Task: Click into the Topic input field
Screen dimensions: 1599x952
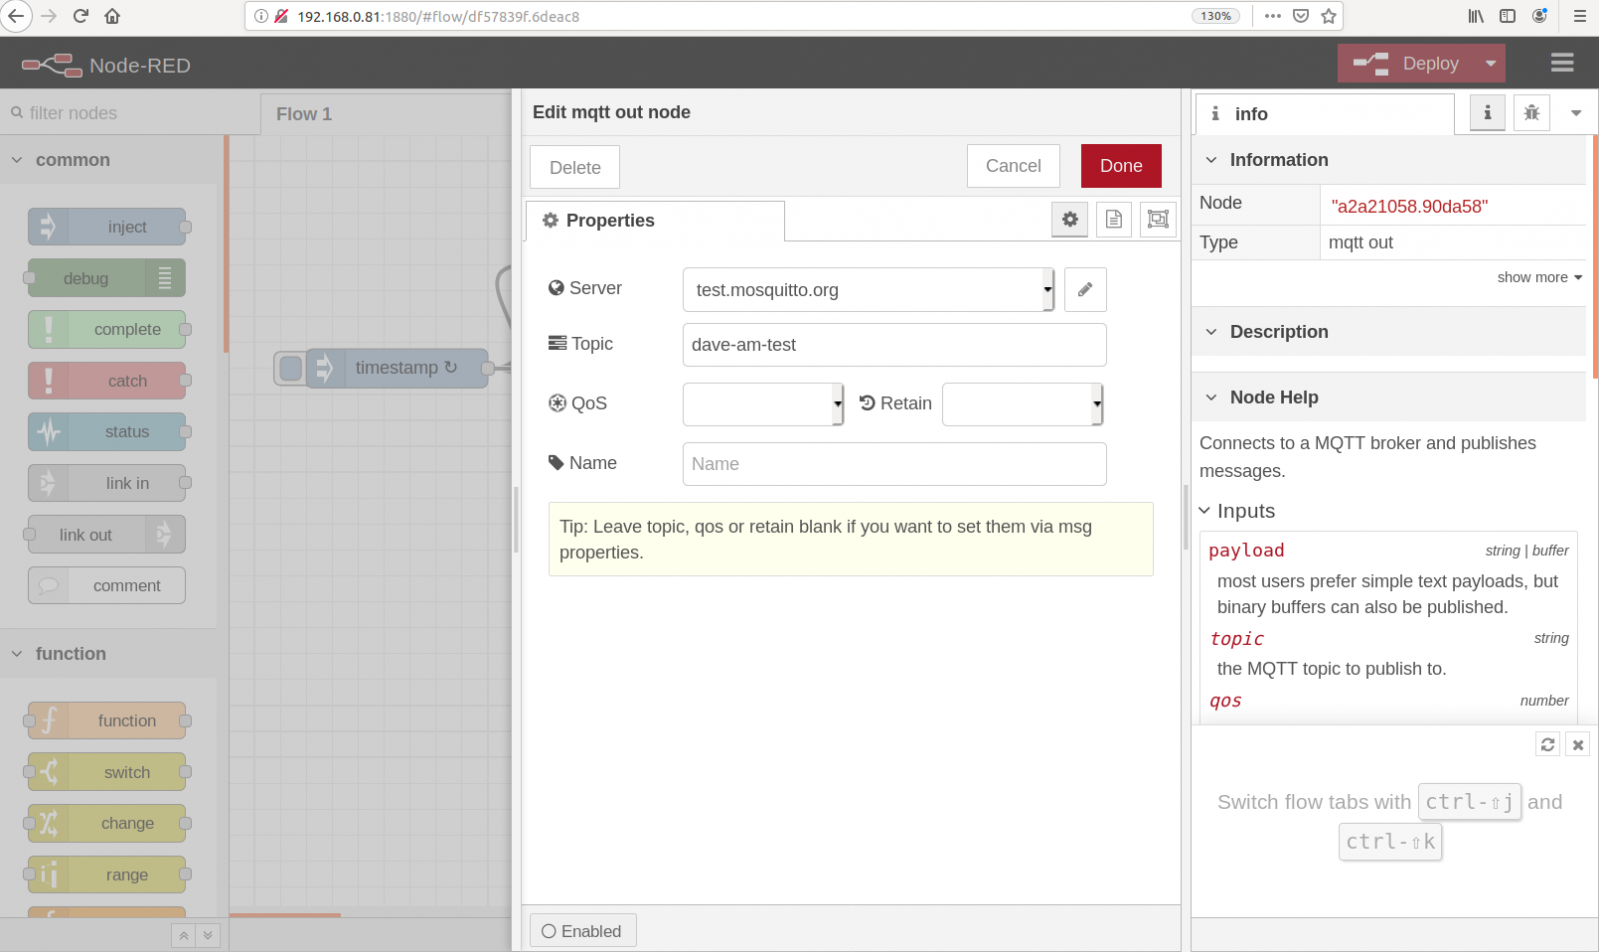Action: click(894, 345)
